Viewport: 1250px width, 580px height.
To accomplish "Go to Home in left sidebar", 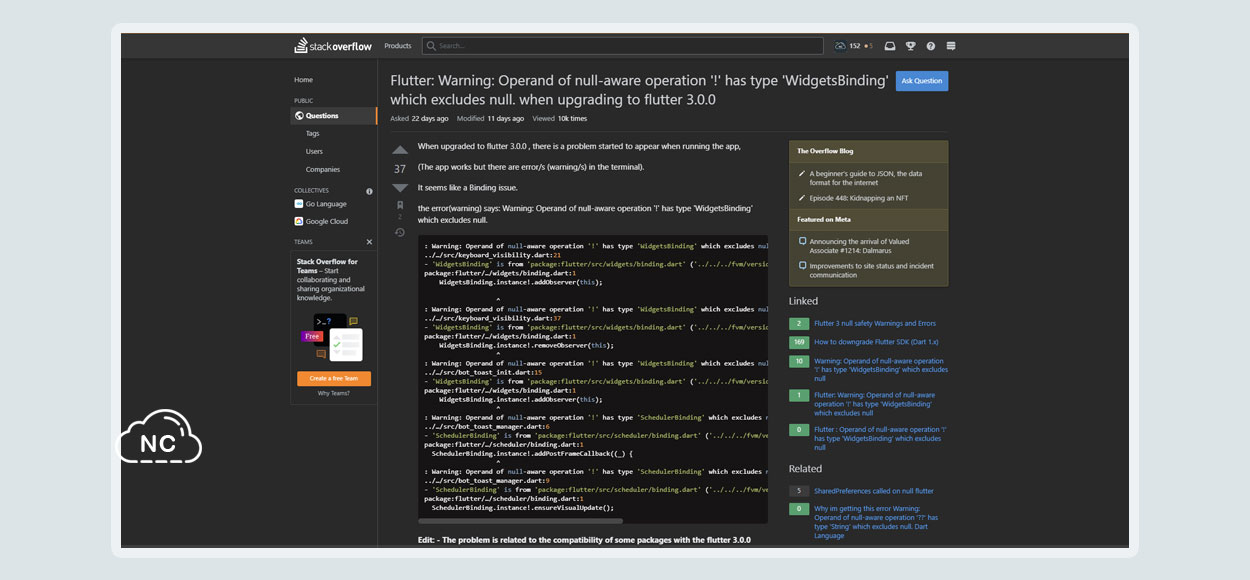I will (x=303, y=80).
